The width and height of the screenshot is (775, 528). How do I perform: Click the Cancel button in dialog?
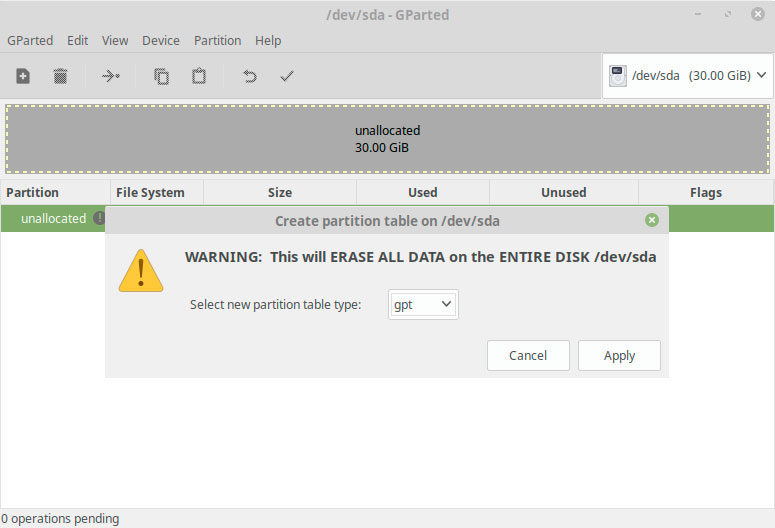click(x=528, y=355)
